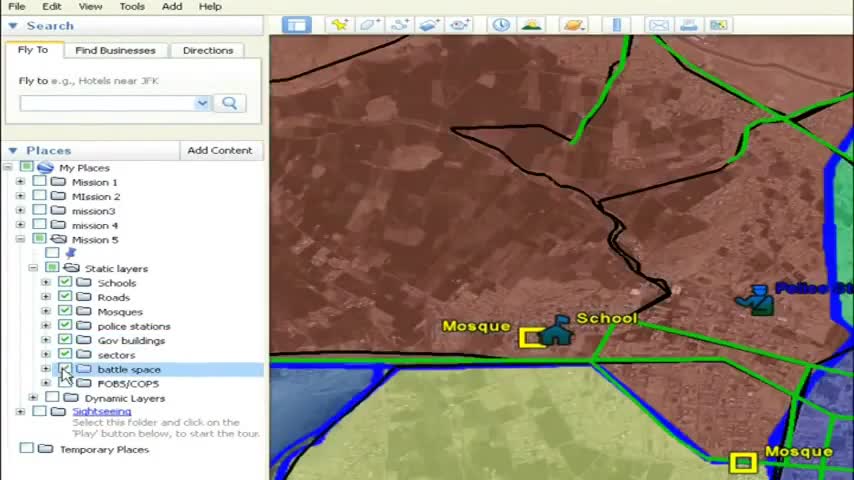Expand the Mission 1 folder

[x=20, y=181]
